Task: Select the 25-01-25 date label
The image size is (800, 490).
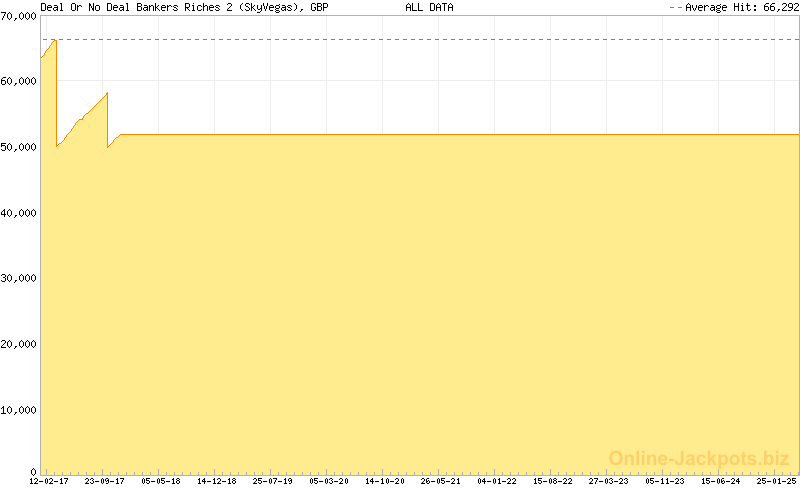Action: click(x=777, y=481)
